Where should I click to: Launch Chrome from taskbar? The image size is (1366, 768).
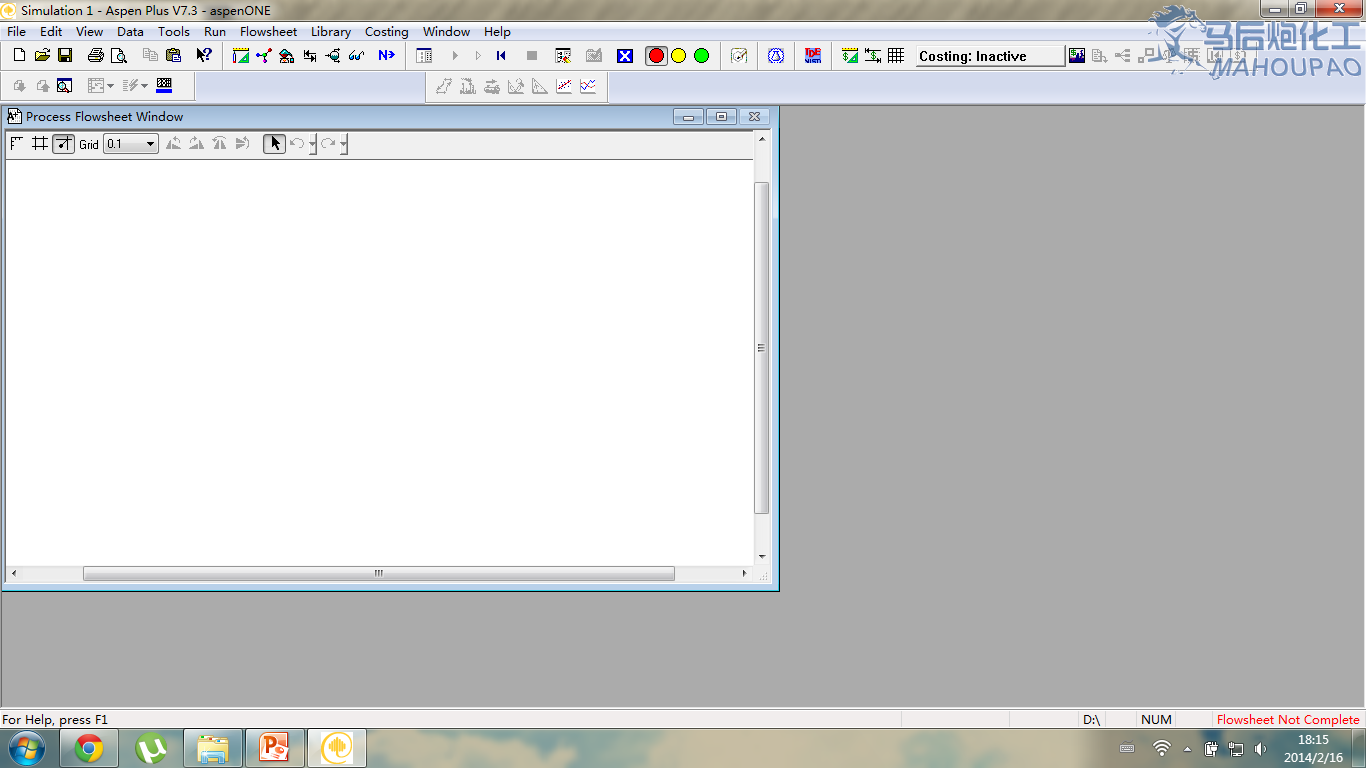click(x=89, y=748)
